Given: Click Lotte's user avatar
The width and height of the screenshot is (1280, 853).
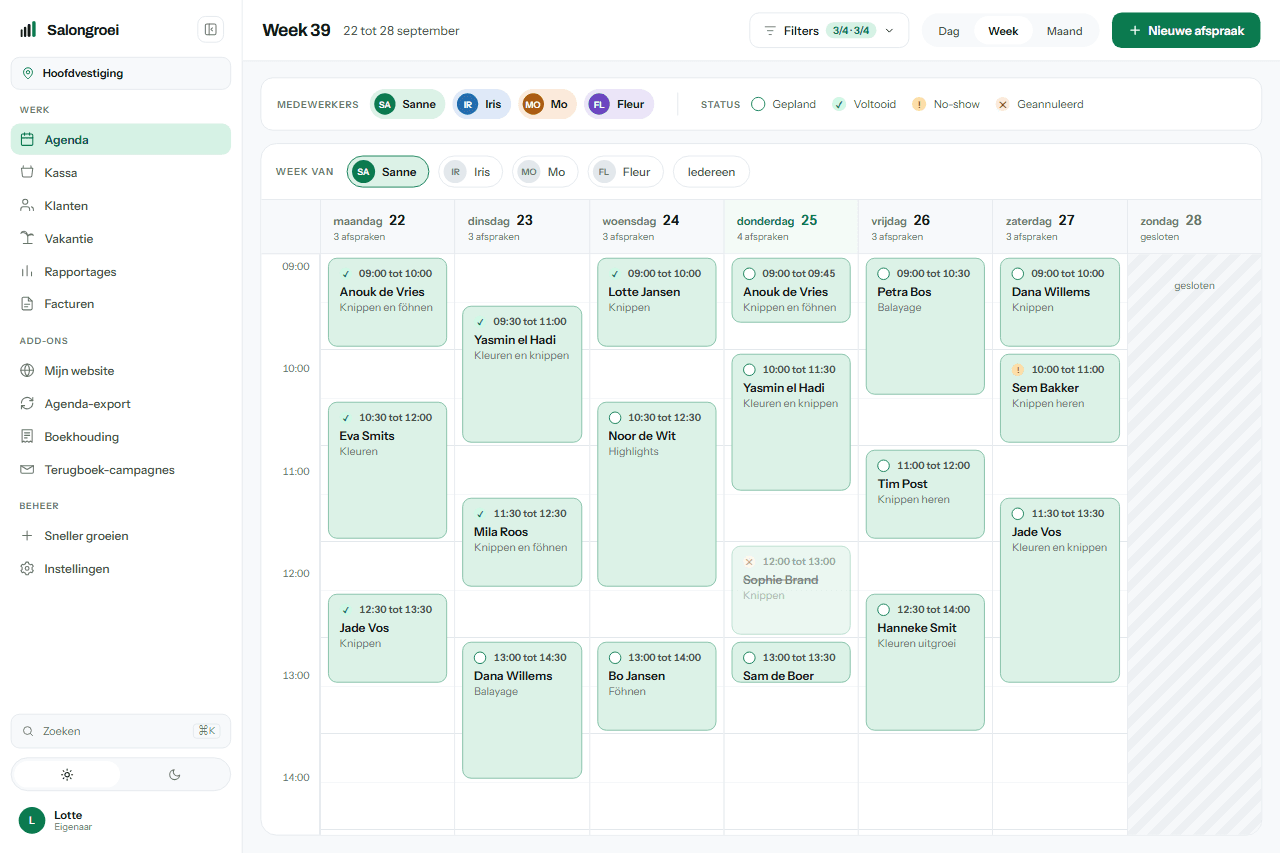Looking at the screenshot, I should point(32,820).
